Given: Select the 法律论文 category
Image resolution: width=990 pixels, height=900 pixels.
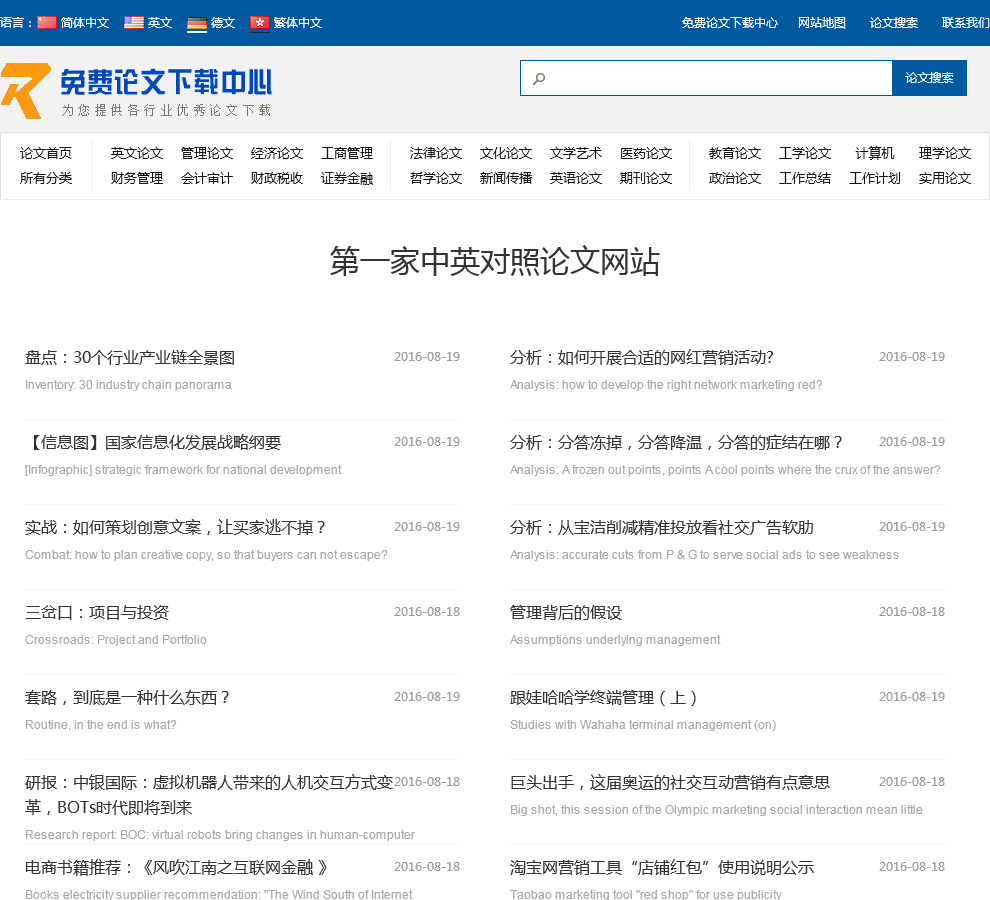Looking at the screenshot, I should [436, 153].
